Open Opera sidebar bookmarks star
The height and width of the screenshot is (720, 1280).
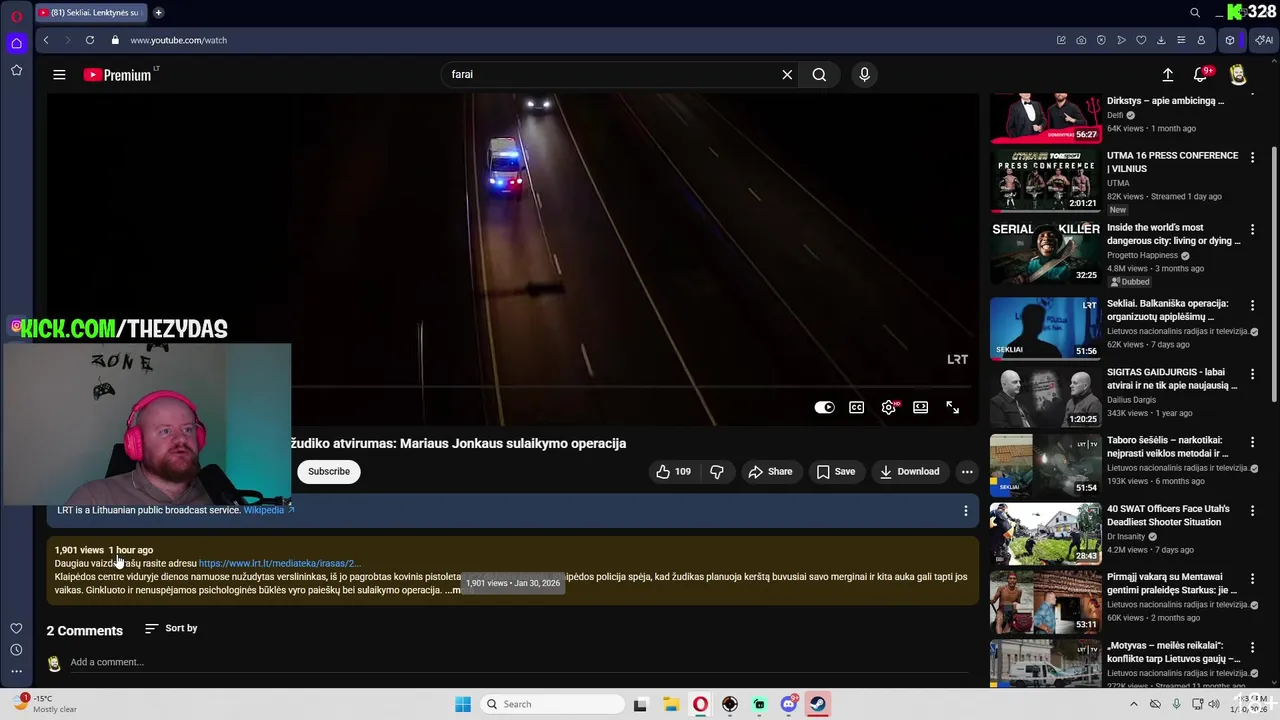(16, 70)
